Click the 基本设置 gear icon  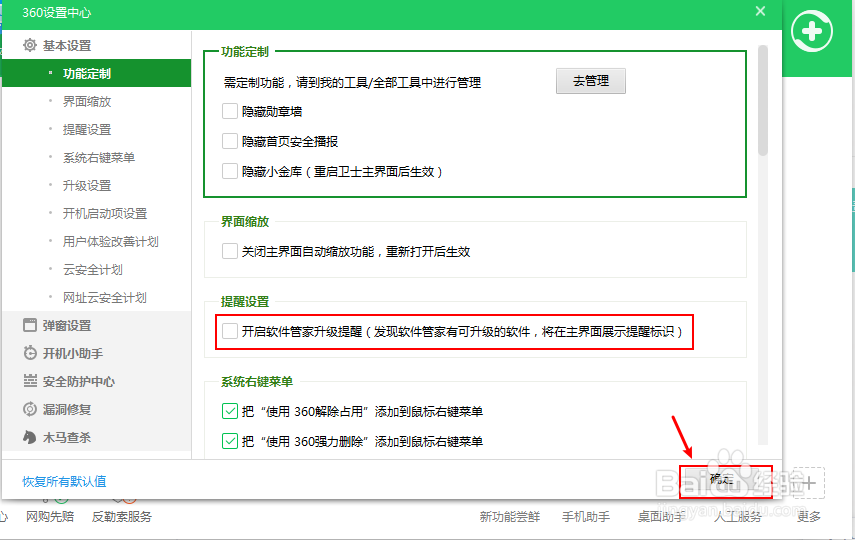coord(30,45)
